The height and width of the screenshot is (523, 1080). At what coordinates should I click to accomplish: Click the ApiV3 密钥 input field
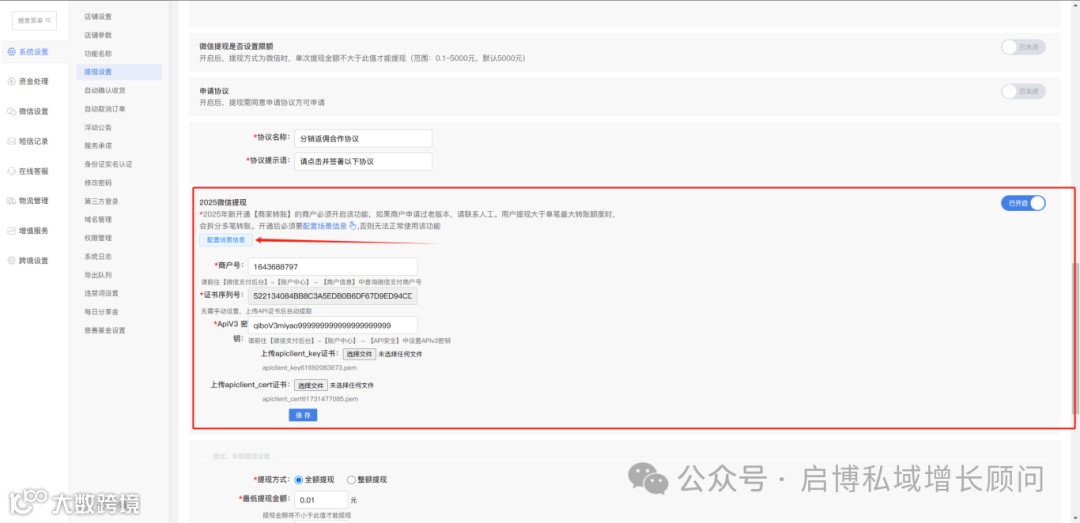[x=333, y=325]
